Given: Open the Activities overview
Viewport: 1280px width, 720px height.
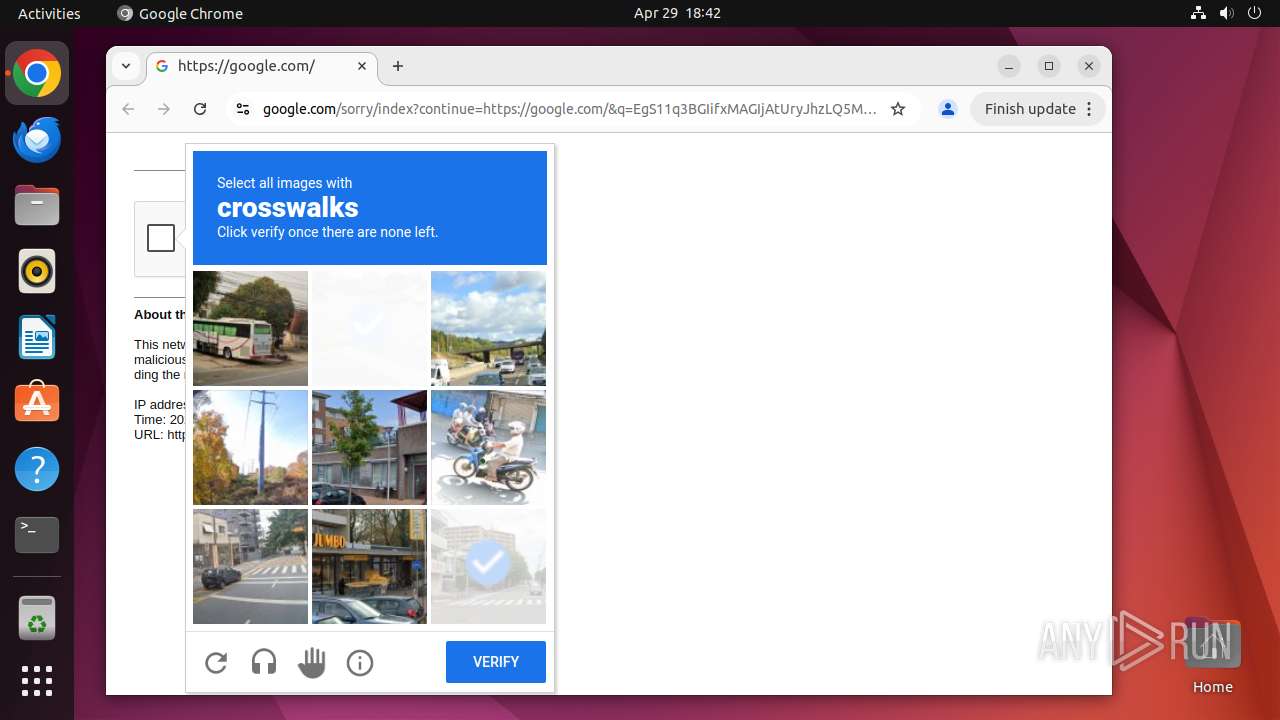Looking at the screenshot, I should coord(49,13).
